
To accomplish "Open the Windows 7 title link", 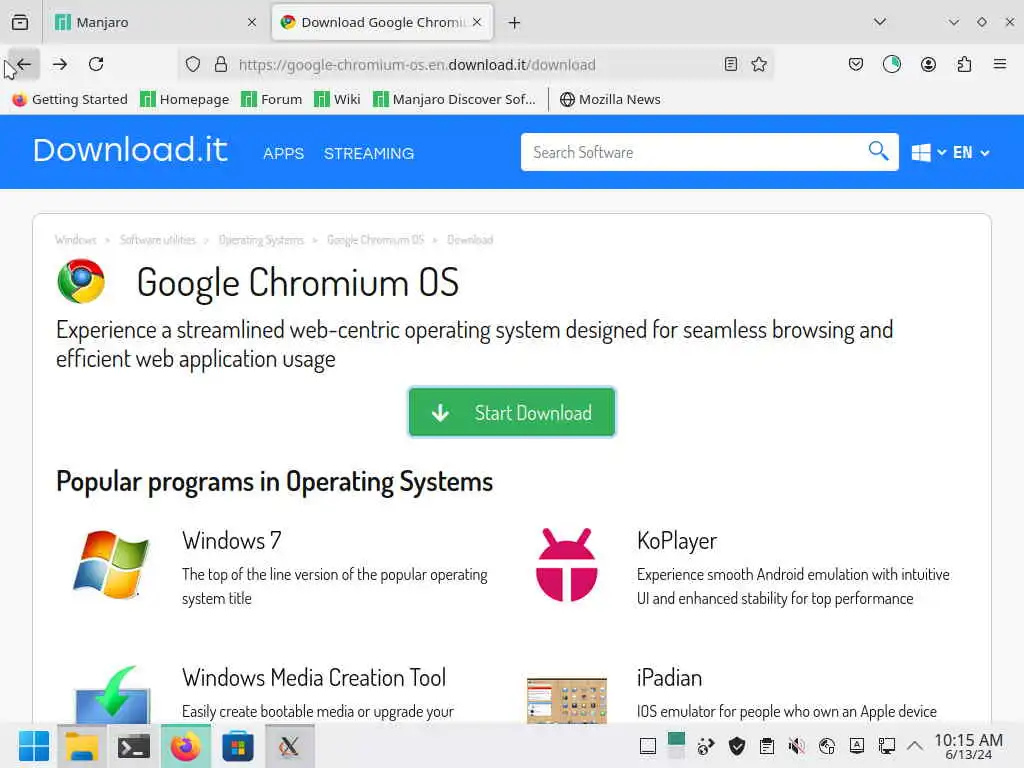I will pos(232,541).
